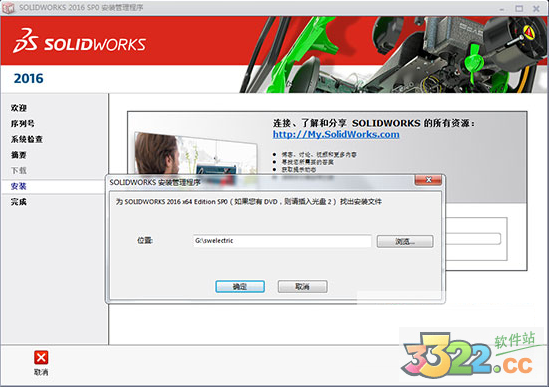Select 序列号 step in sidebar
The width and height of the screenshot is (549, 387).
click(23, 124)
